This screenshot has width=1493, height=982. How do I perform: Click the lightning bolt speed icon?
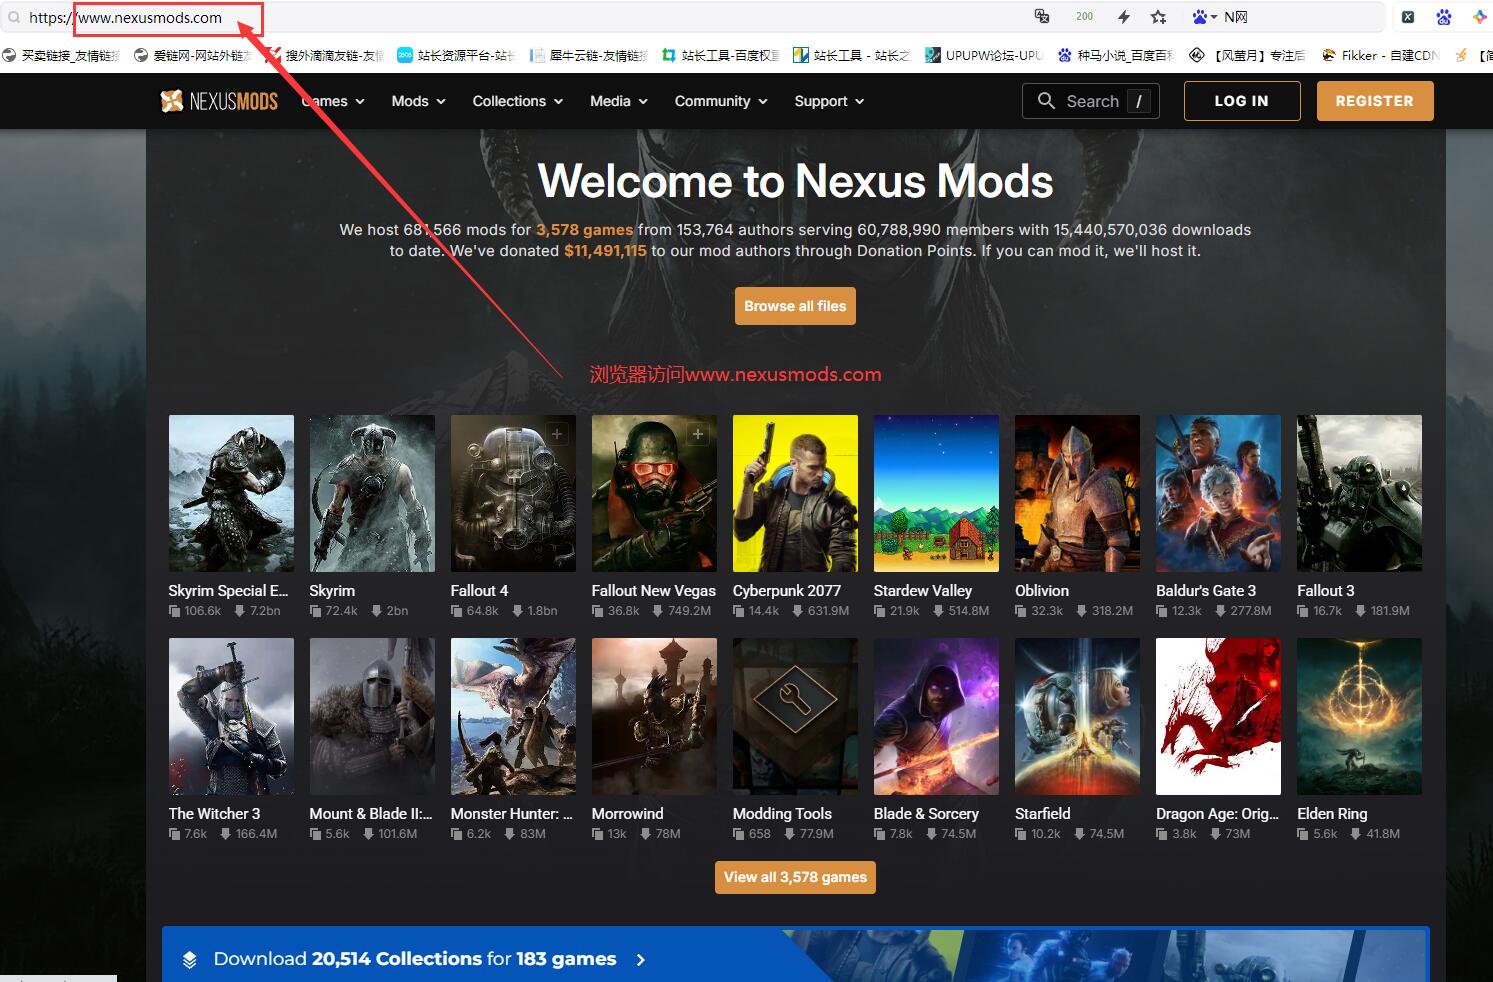click(1124, 17)
